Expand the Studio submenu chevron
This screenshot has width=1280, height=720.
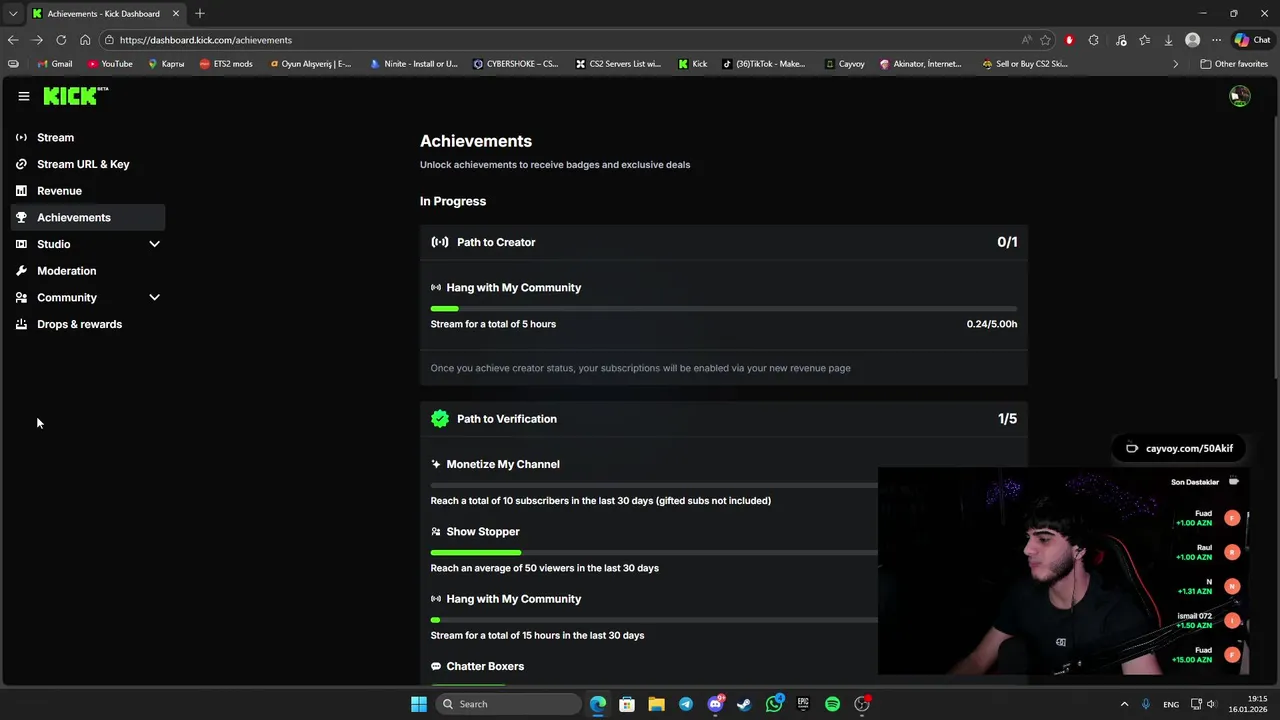tap(154, 244)
